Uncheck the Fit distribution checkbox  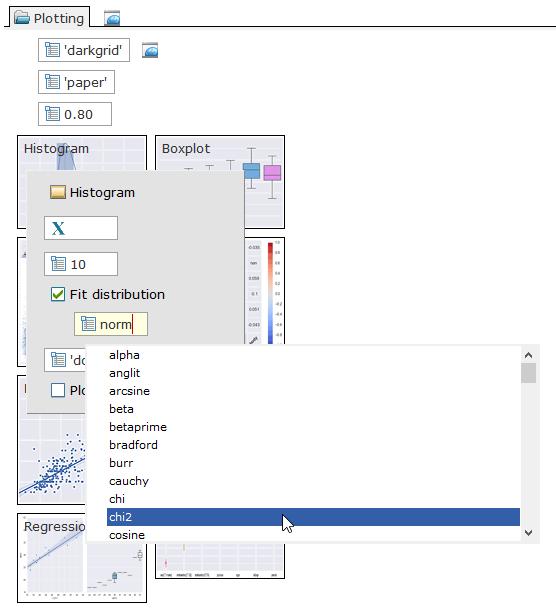click(x=58, y=294)
